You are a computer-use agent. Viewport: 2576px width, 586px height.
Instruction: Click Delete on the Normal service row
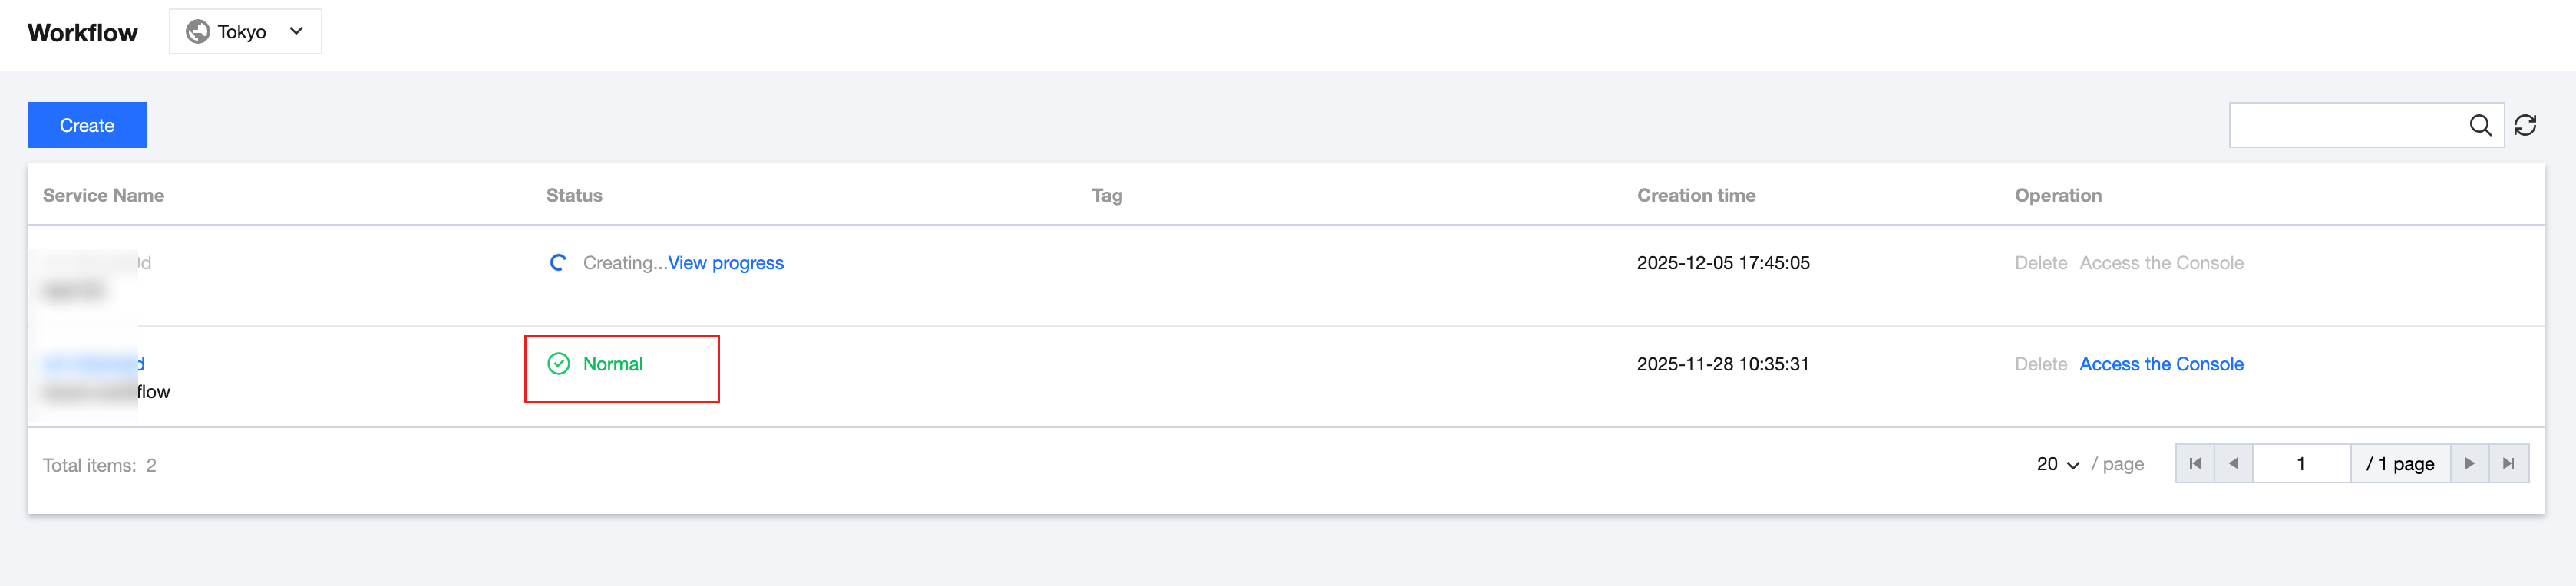[x=2040, y=364]
